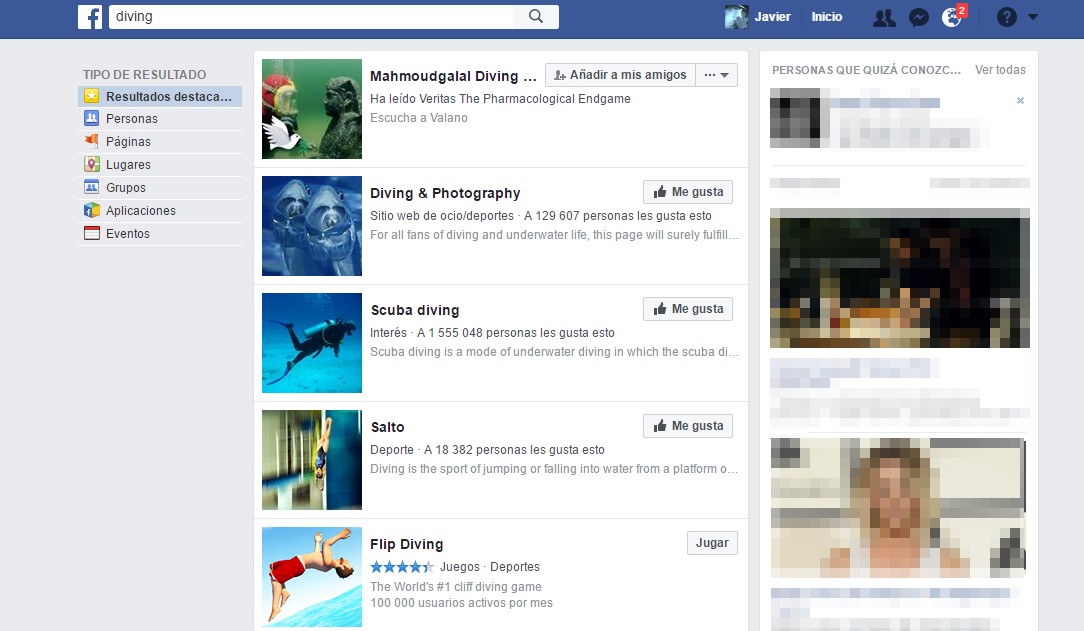This screenshot has width=1084, height=631.
Task: Click Scuba diving diver thumbnail
Action: coord(312,343)
